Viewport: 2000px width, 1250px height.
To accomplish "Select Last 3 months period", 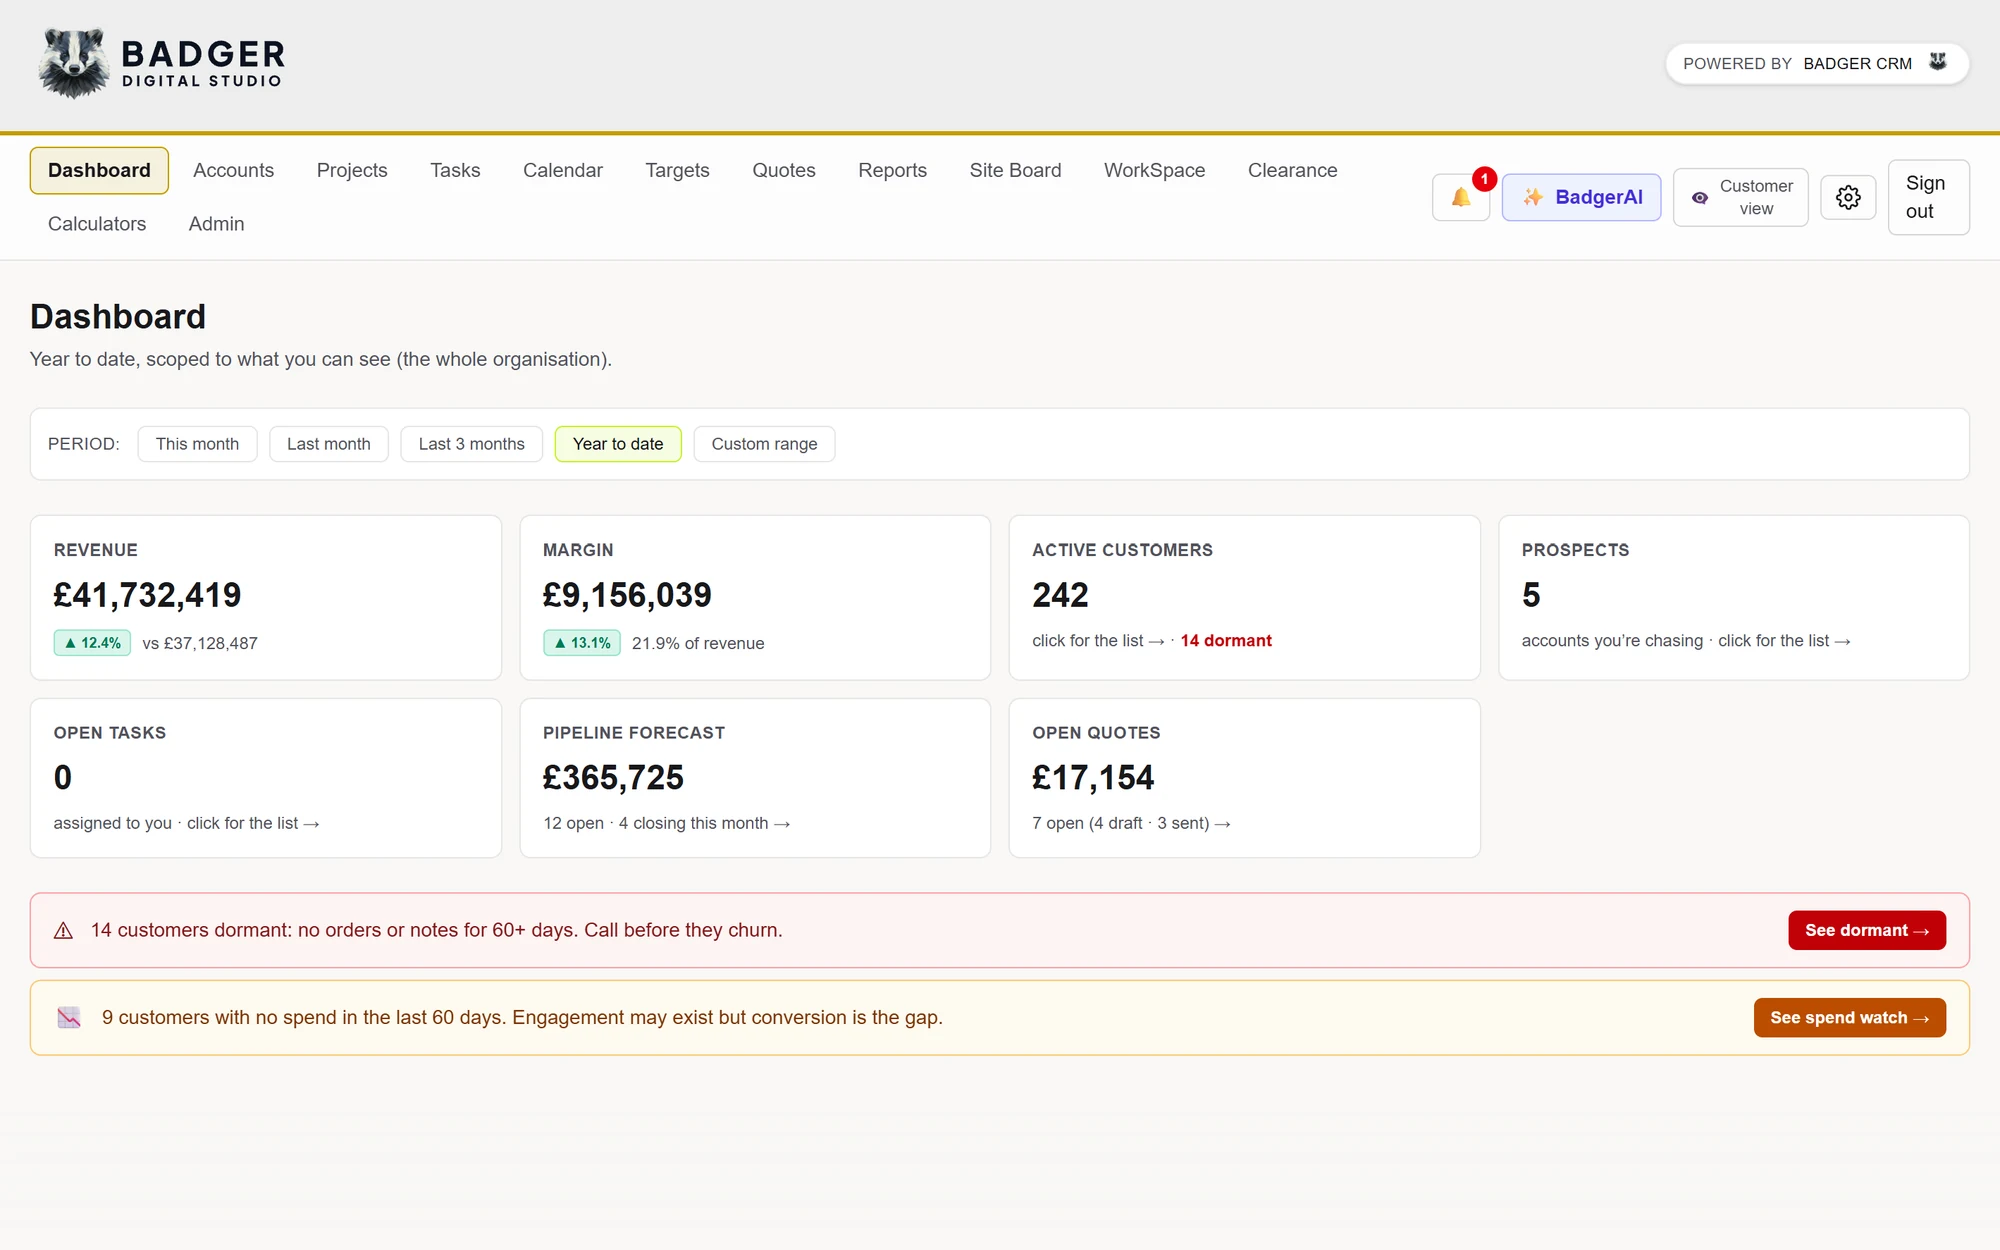I will point(471,444).
